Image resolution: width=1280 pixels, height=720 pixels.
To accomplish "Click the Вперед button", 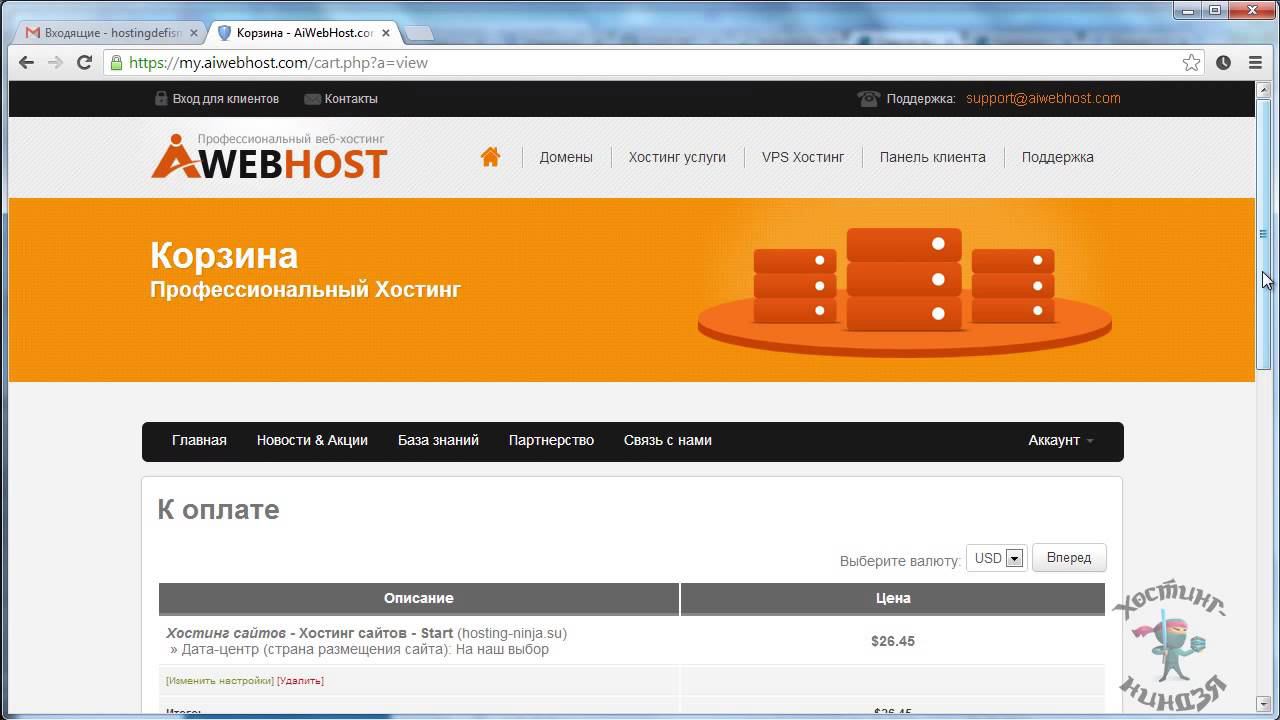I will point(1069,557).
